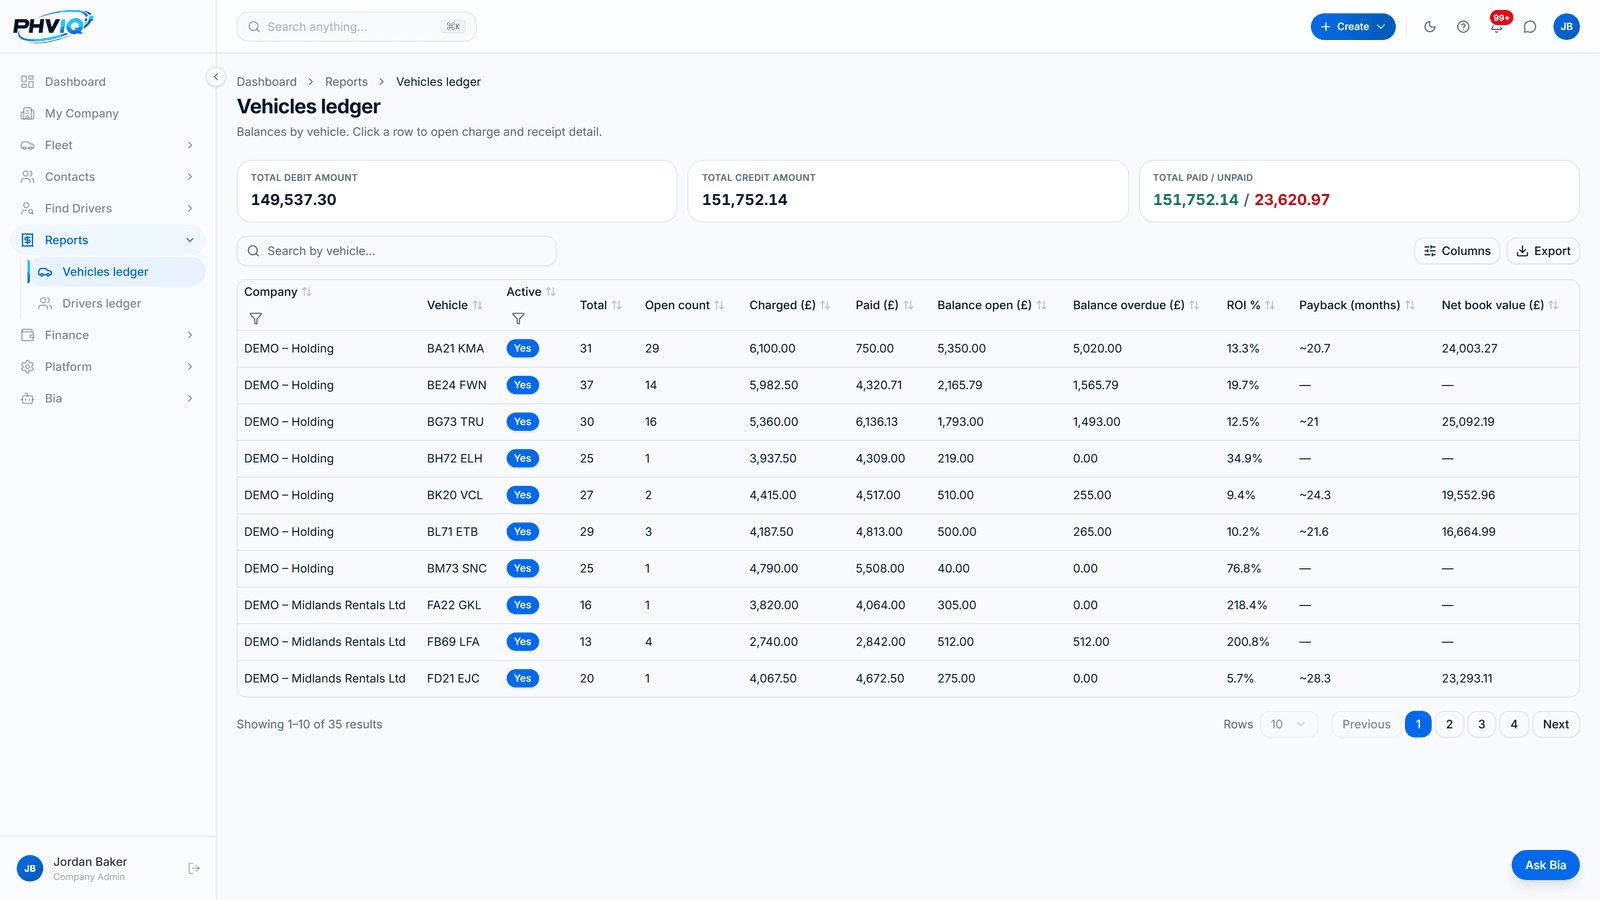Open the FA22 GKL vehicle row

point(908,605)
